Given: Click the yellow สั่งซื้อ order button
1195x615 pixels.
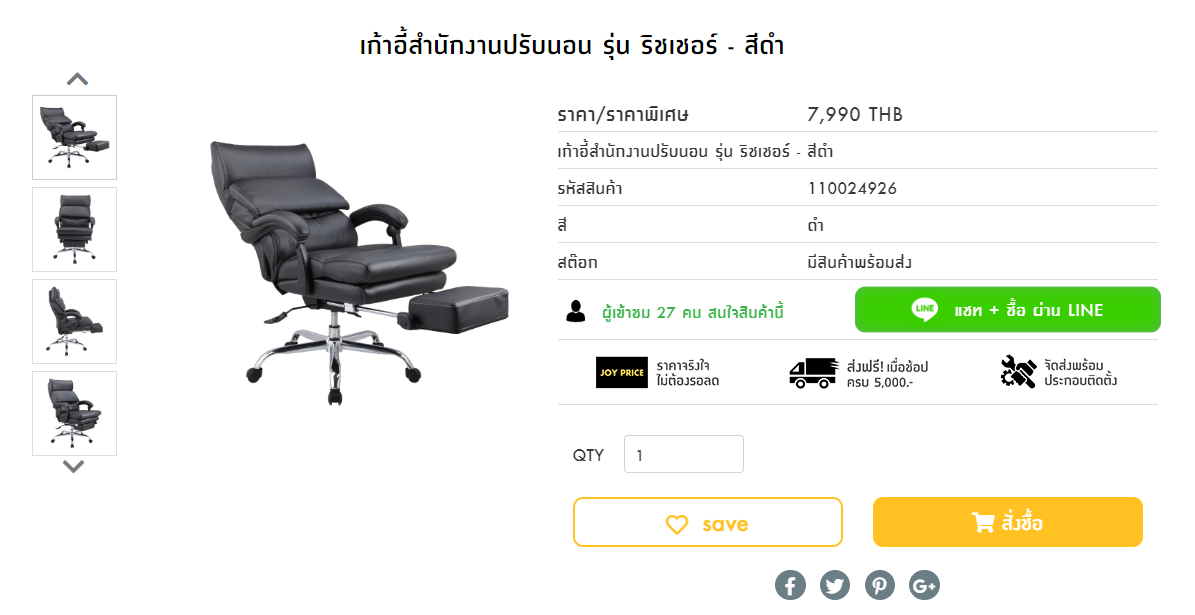Looking at the screenshot, I should point(1008,522).
